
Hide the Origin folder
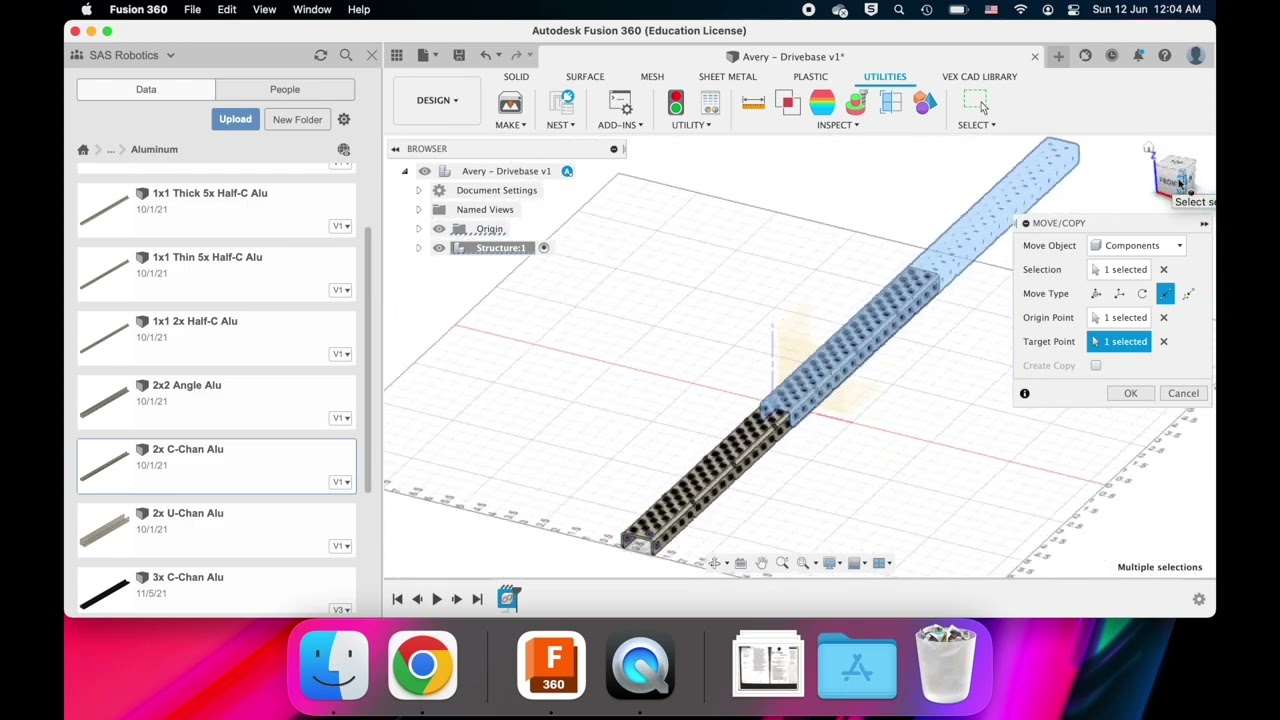439,229
